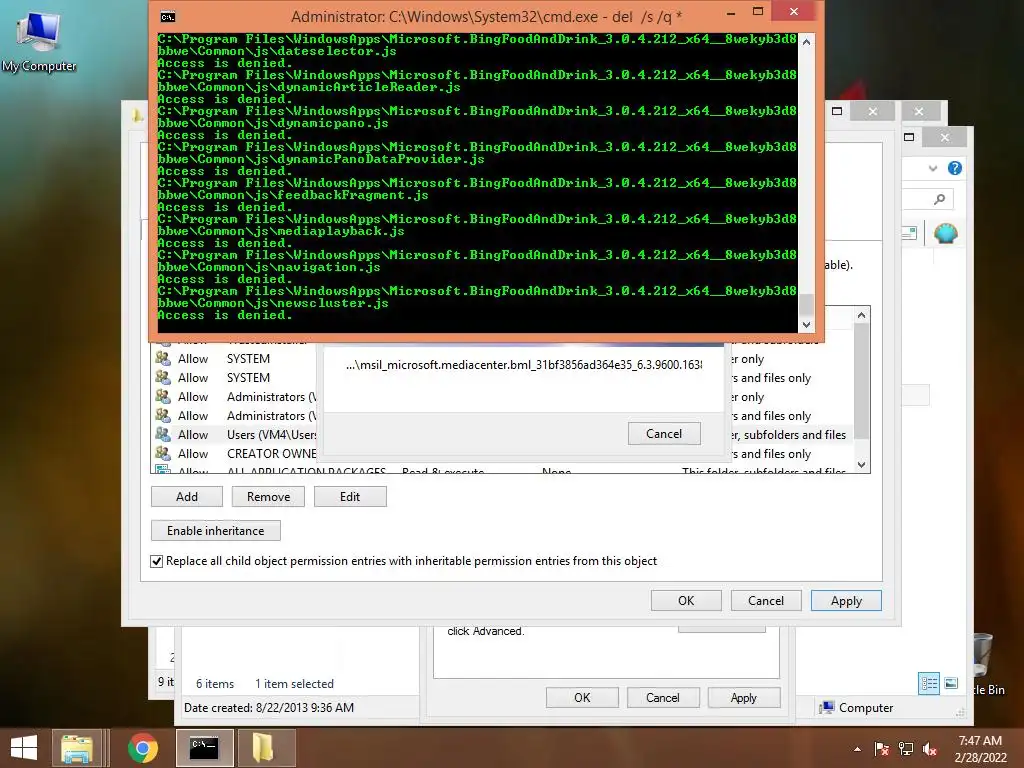Open the clock showing 7:47 AM
The height and width of the screenshot is (768, 1024).
pyautogui.click(x=980, y=749)
